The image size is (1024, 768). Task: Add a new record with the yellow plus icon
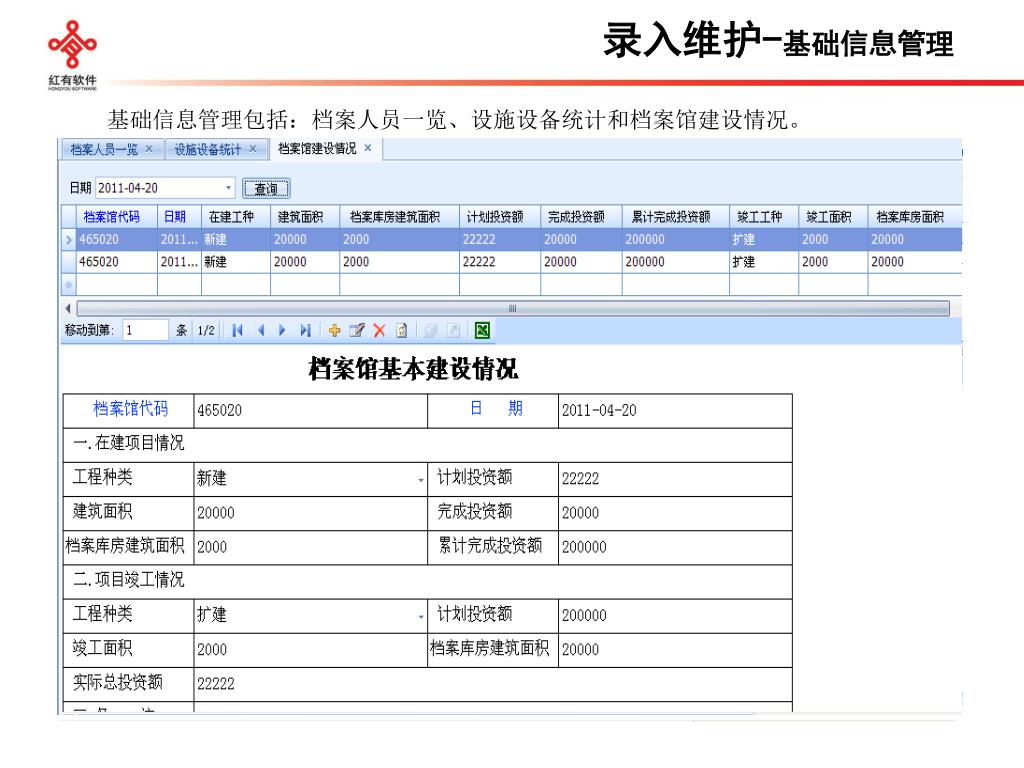click(x=334, y=330)
